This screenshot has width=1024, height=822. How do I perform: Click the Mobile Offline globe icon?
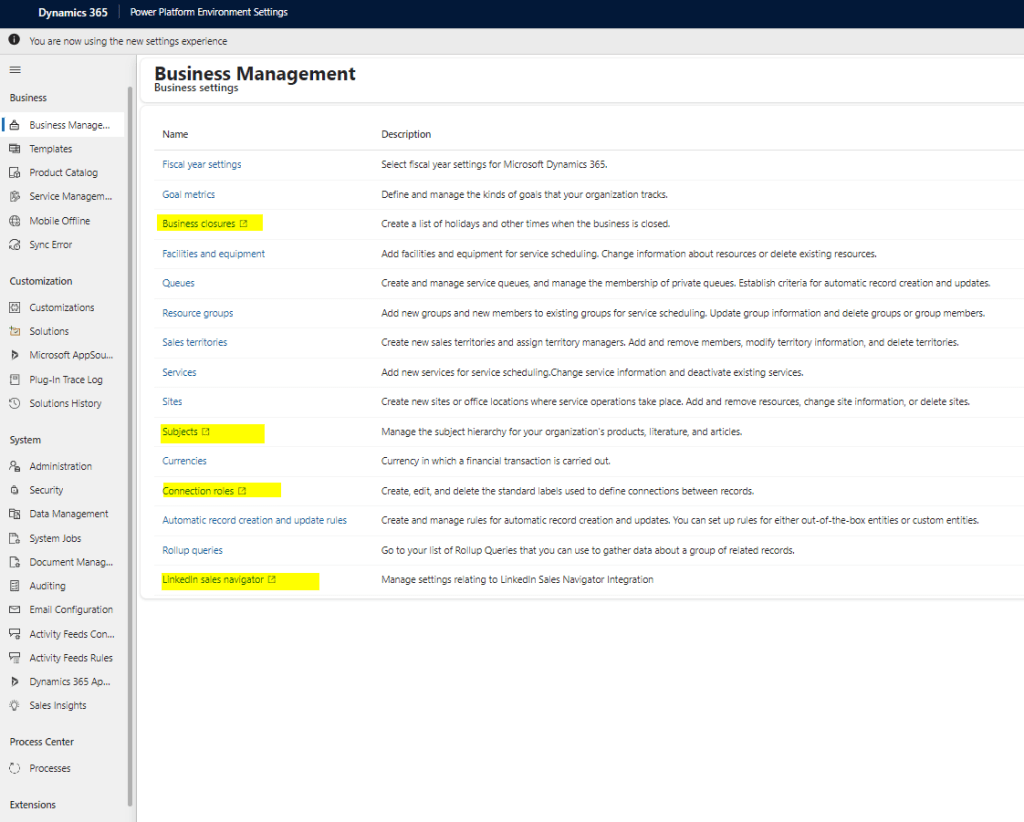15,221
